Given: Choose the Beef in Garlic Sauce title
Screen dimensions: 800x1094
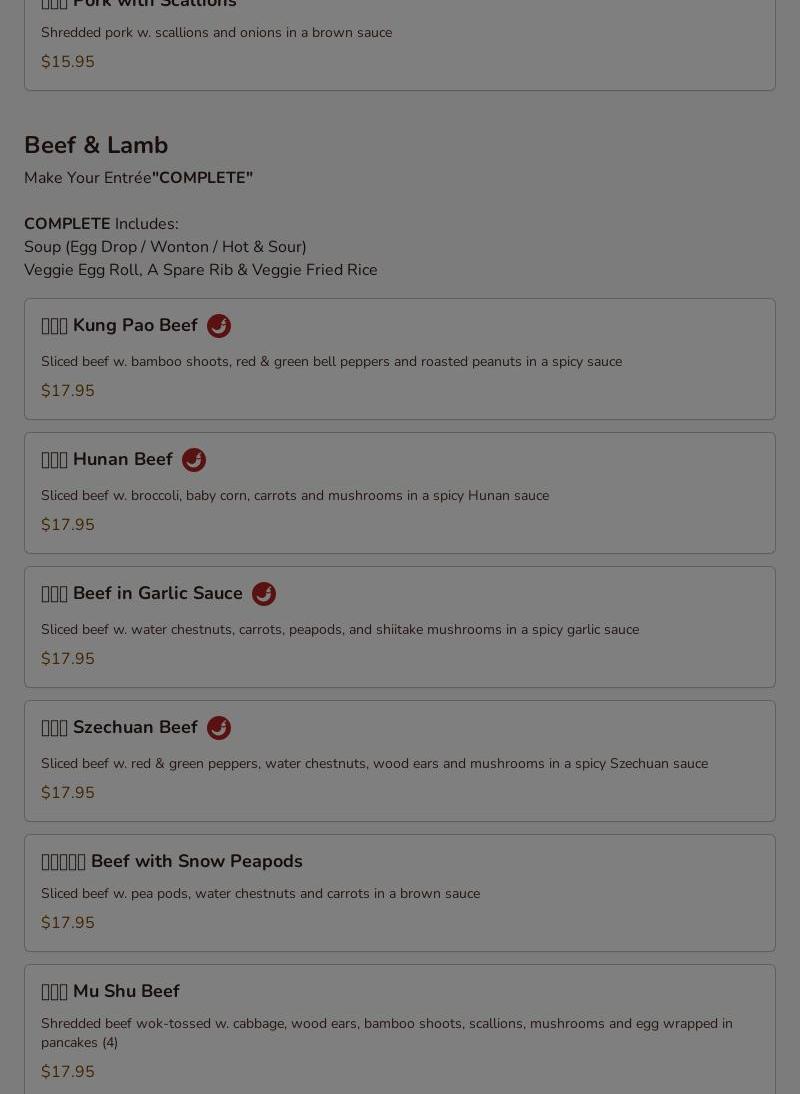Looking at the screenshot, I should coord(142,594).
